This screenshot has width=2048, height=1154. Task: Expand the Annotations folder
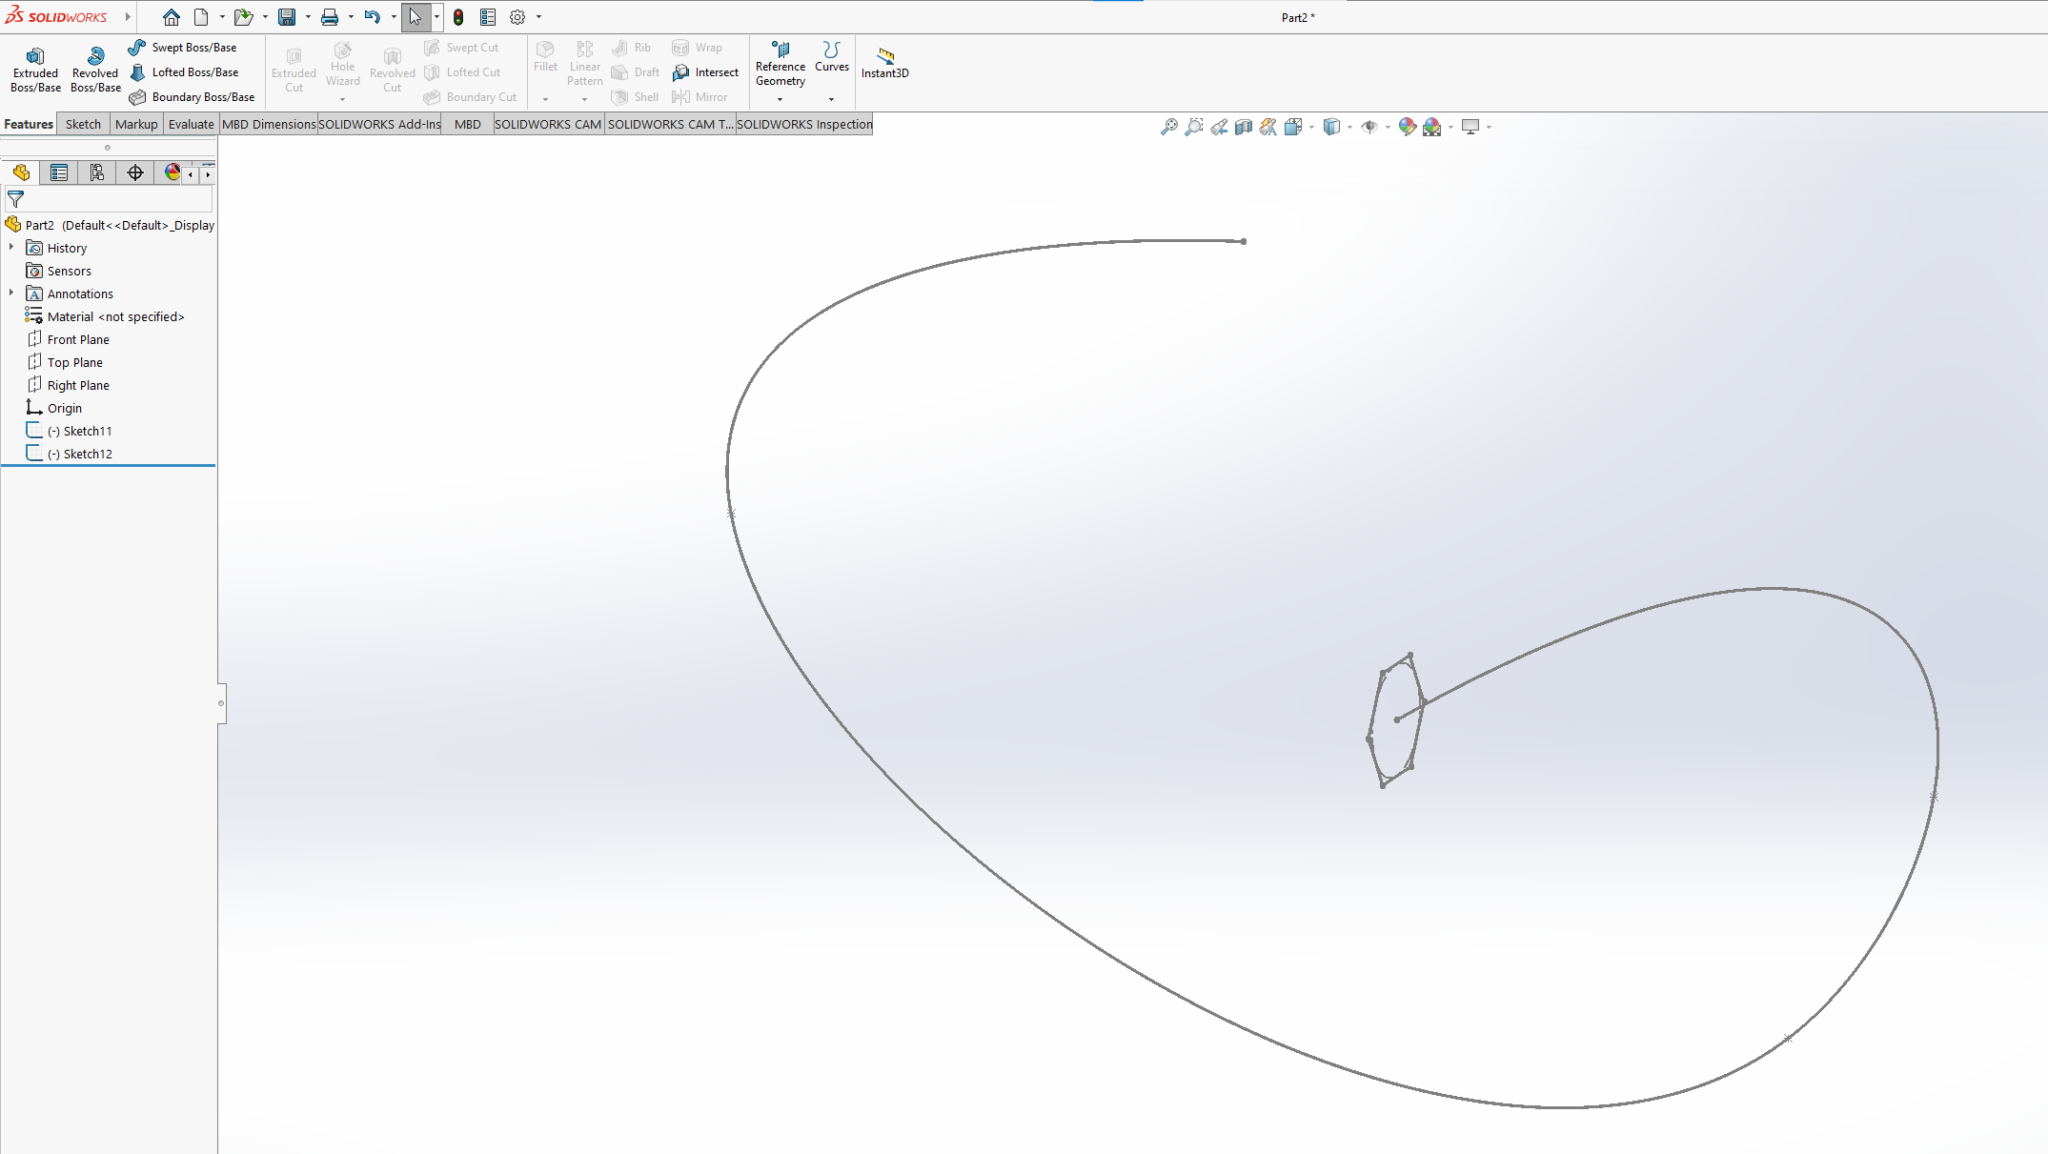click(x=11, y=293)
